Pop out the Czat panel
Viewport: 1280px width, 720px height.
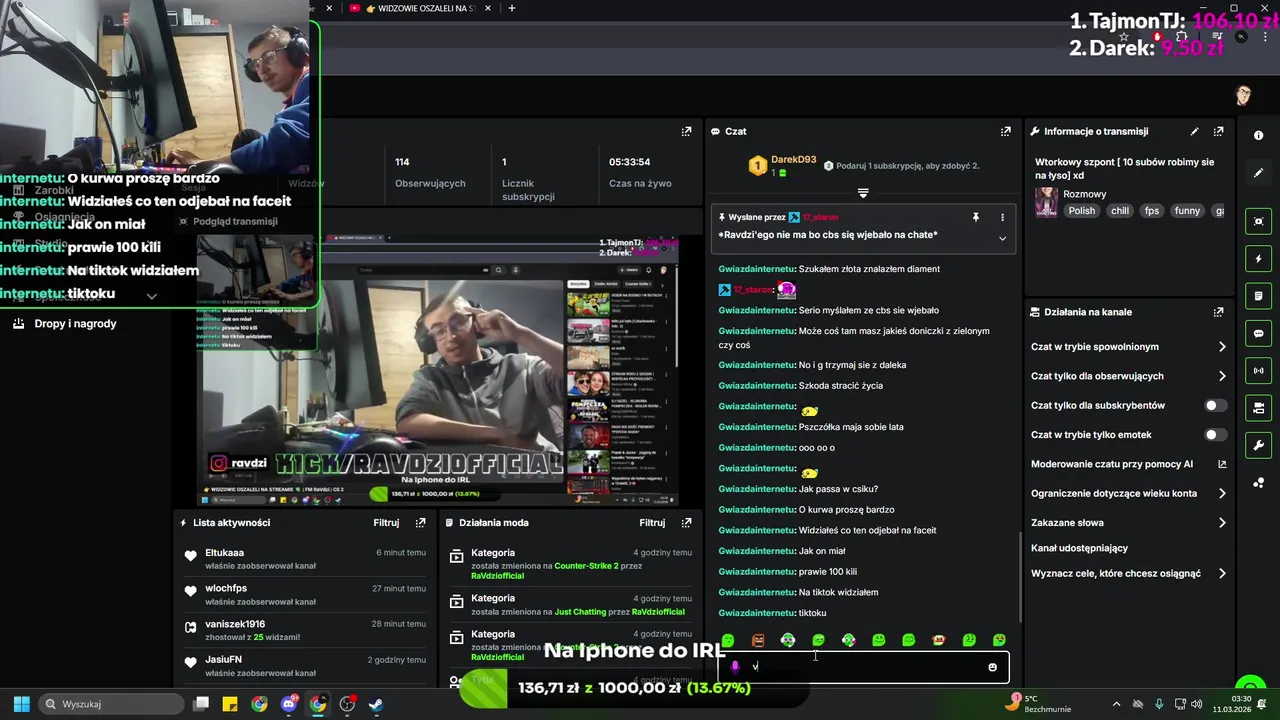pyautogui.click(x=1005, y=131)
